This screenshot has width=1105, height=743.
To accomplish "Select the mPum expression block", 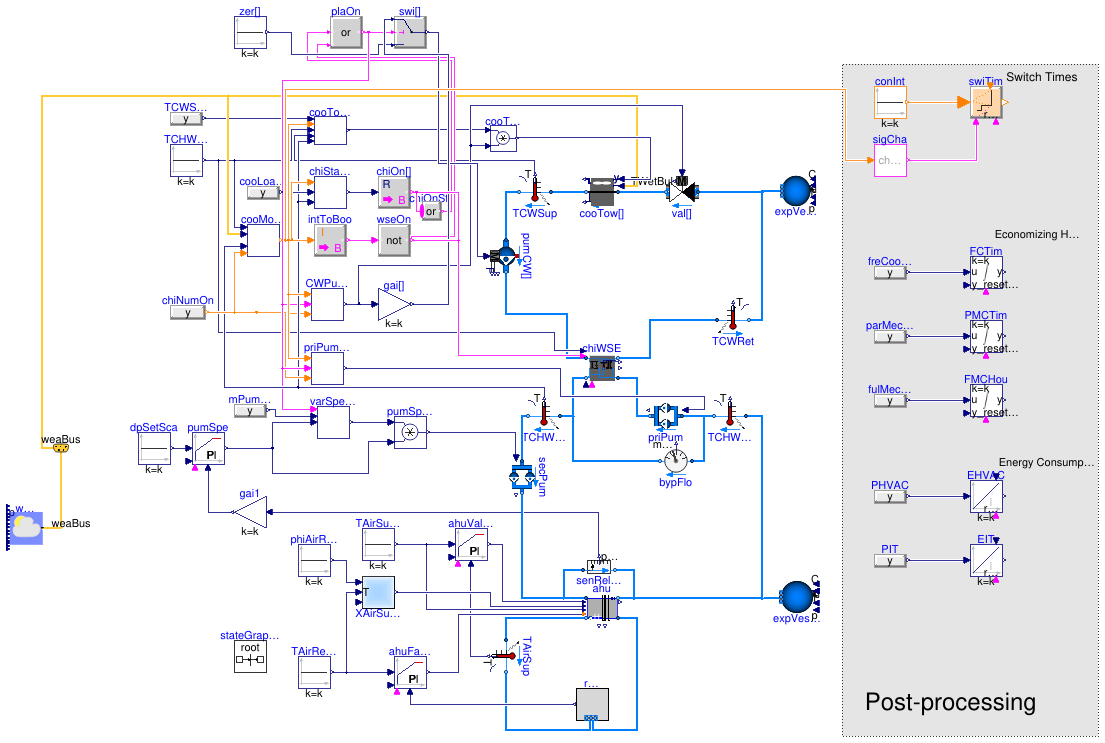I will click(x=250, y=411).
